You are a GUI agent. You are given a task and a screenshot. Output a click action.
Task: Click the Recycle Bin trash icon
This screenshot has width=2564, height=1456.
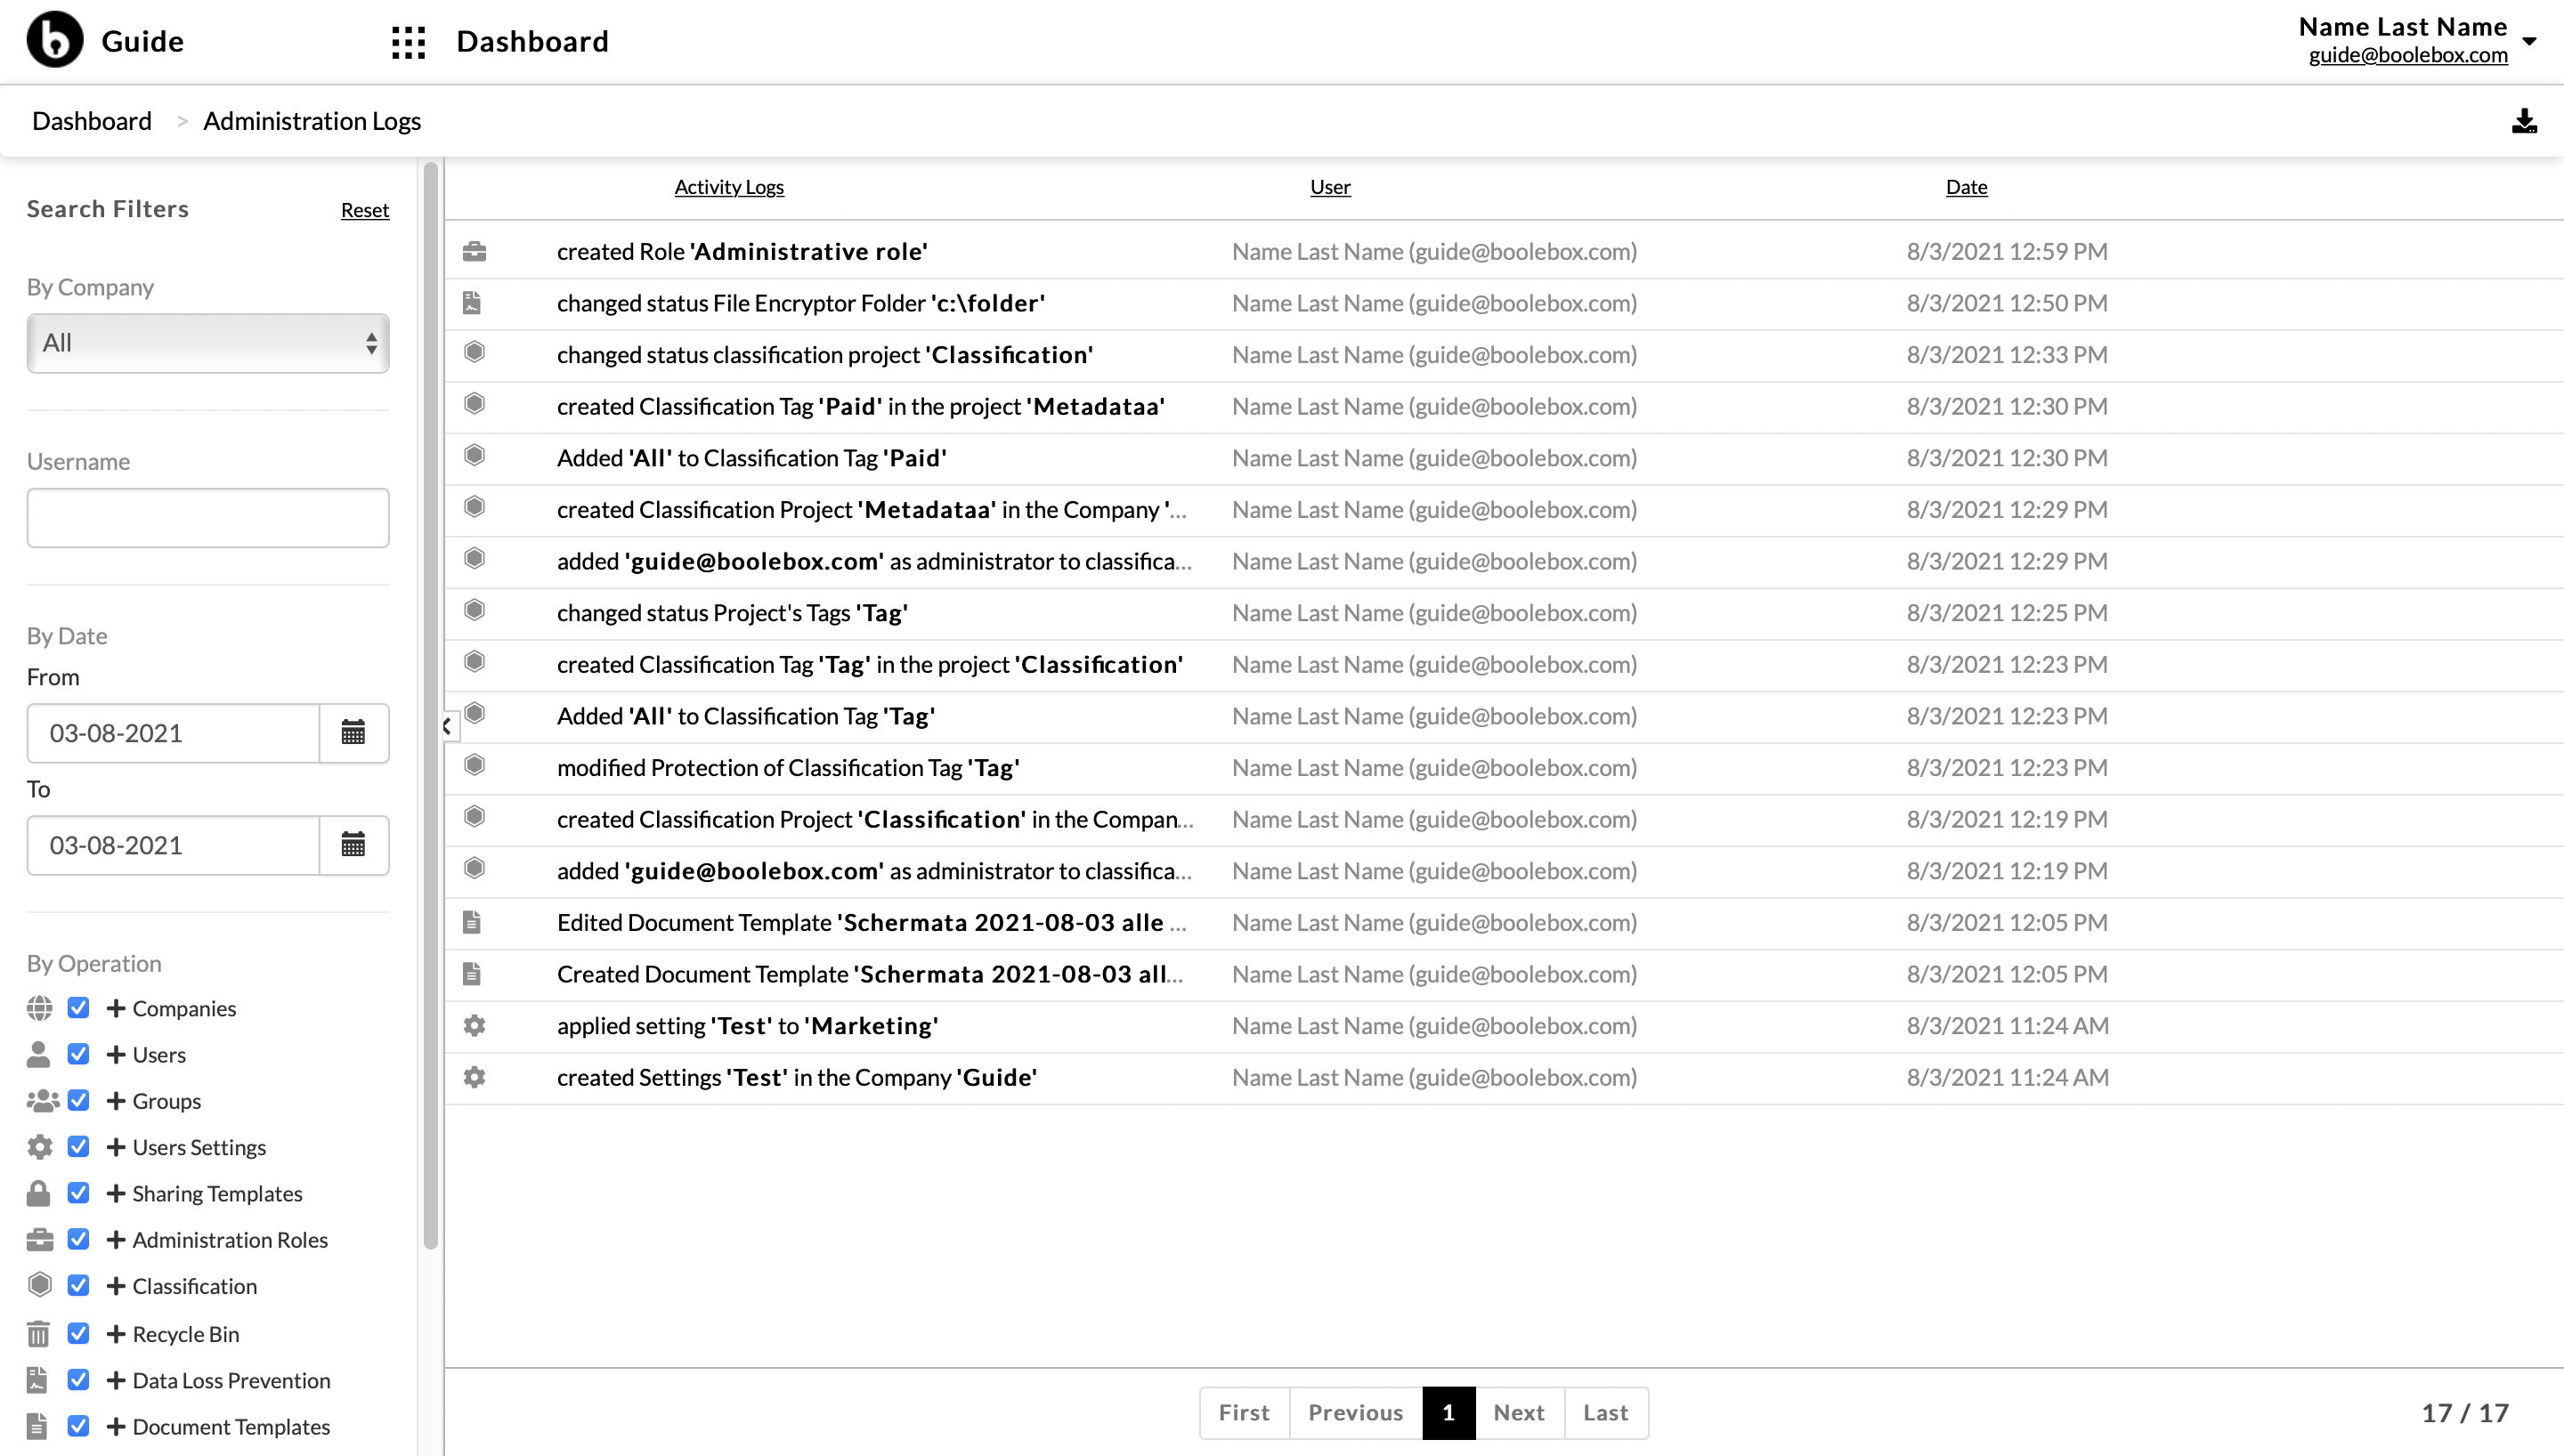38,1334
